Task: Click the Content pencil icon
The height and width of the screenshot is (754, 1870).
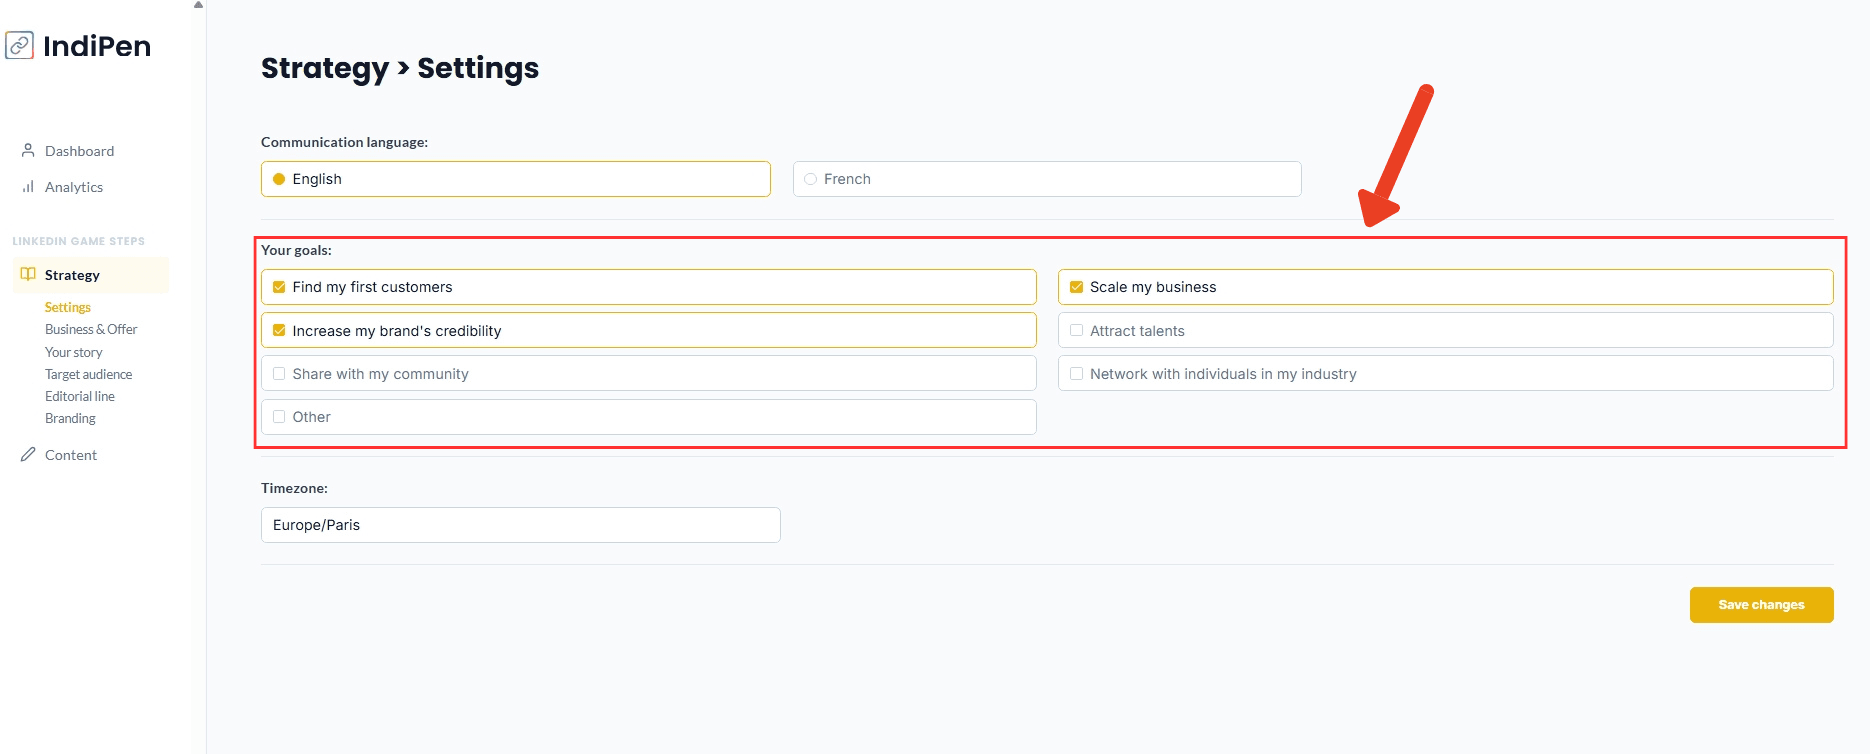Action: tap(28, 455)
